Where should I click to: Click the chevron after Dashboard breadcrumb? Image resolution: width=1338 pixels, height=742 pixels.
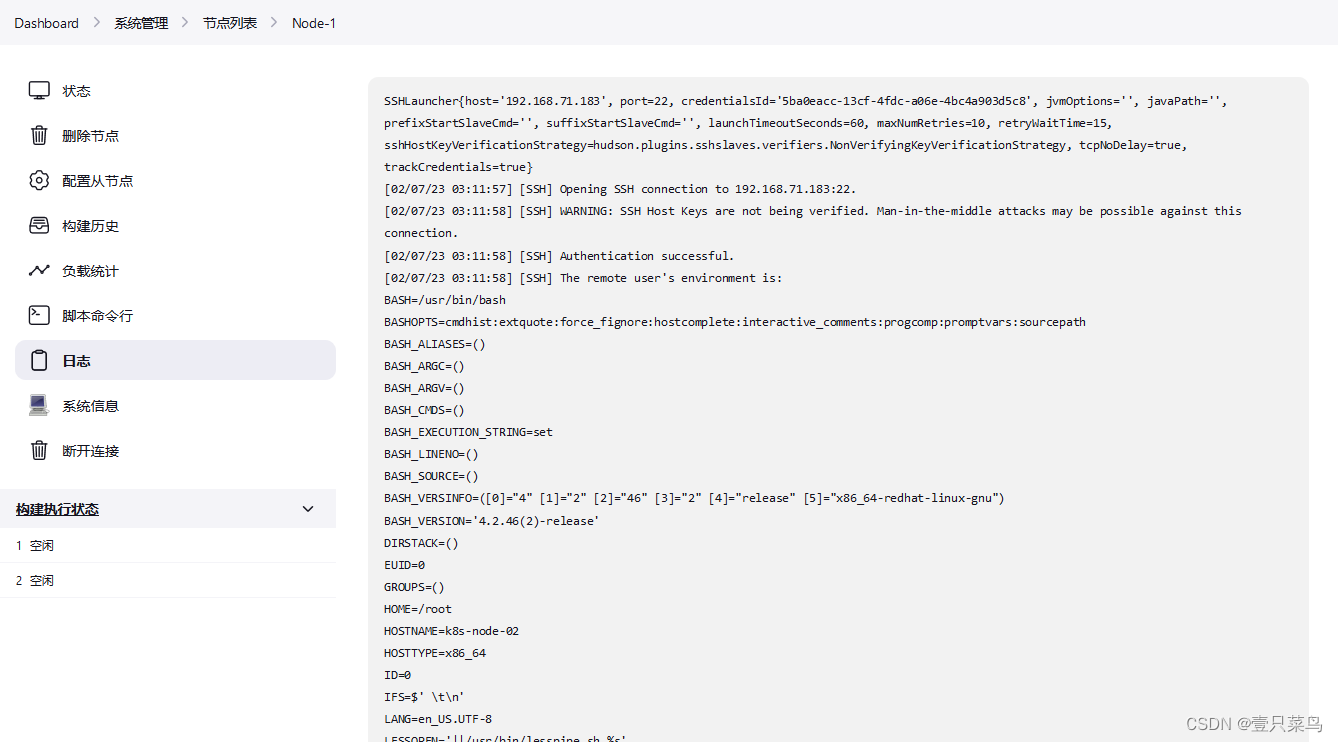point(96,23)
